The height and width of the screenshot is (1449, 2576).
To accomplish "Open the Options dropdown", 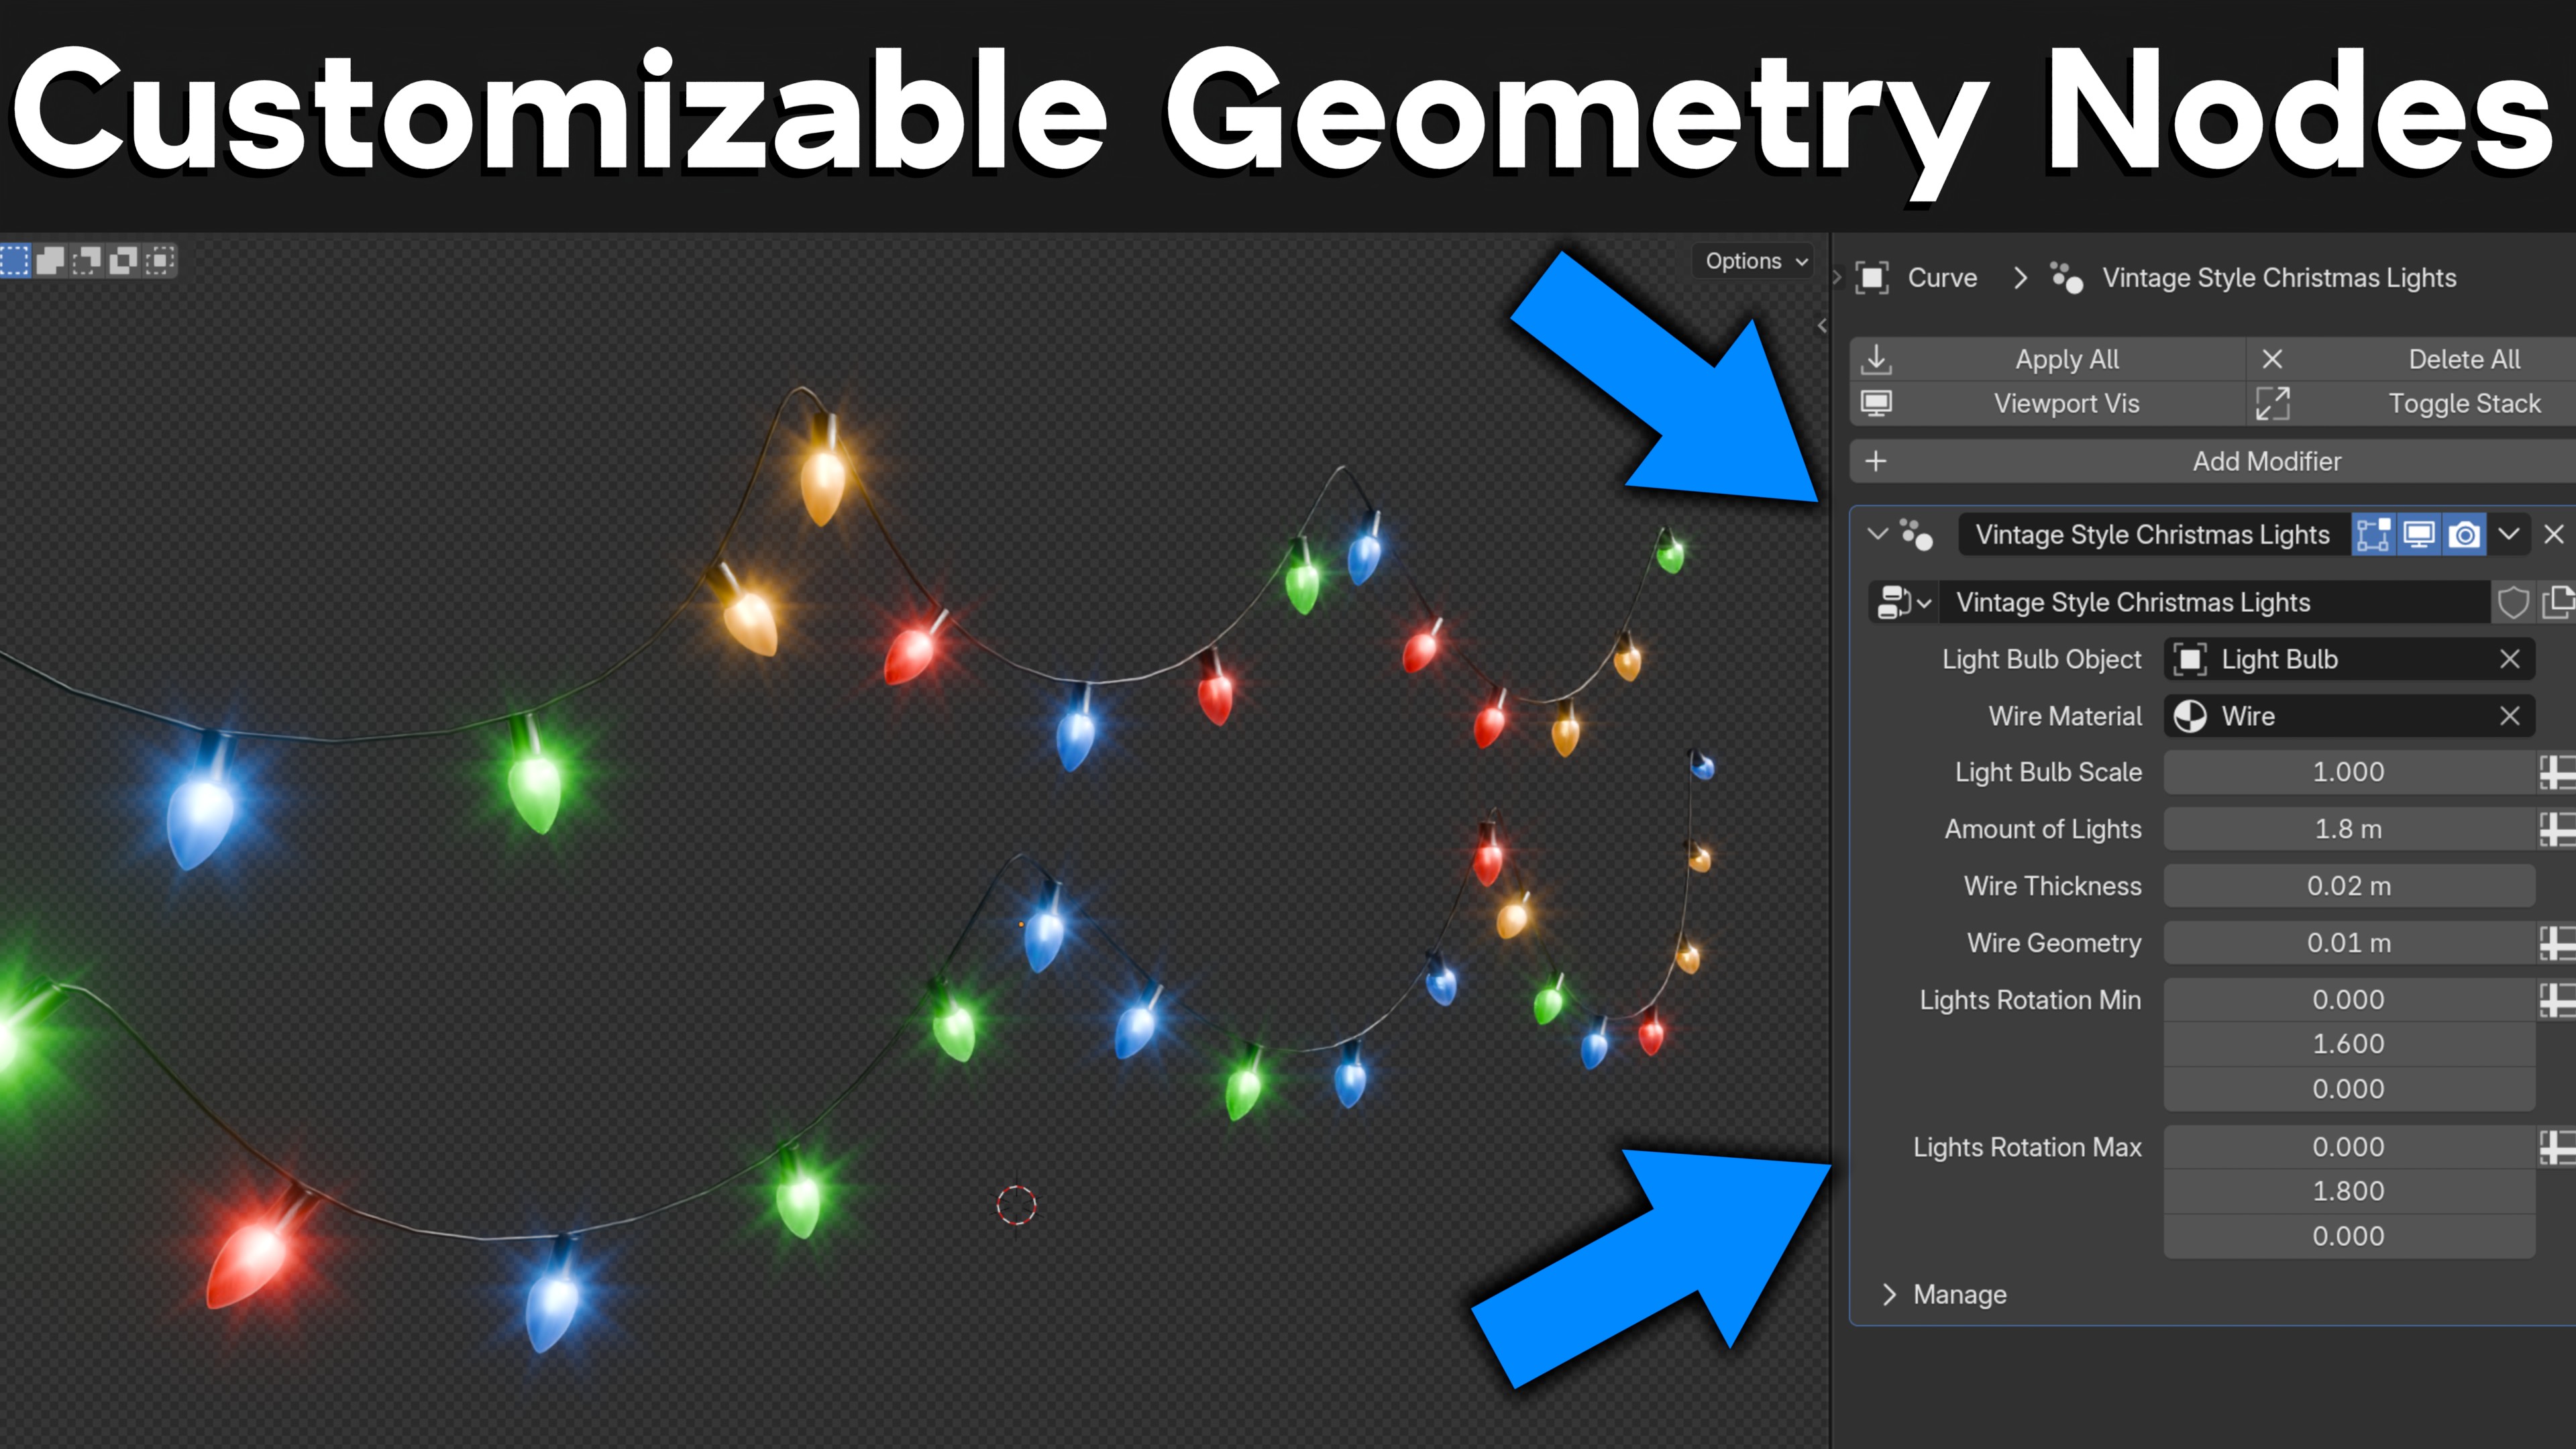I will pyautogui.click(x=1756, y=261).
